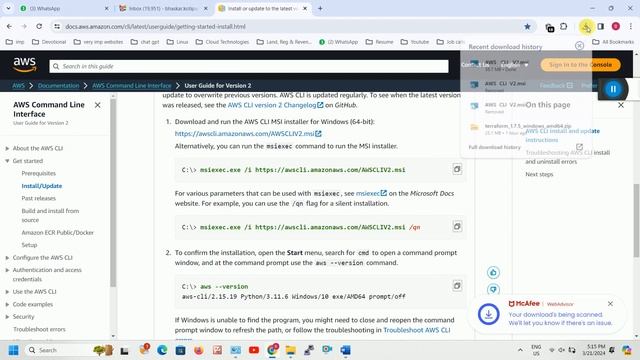Select Past releases in sidebar
This screenshot has height=360, width=640.
[38, 198]
